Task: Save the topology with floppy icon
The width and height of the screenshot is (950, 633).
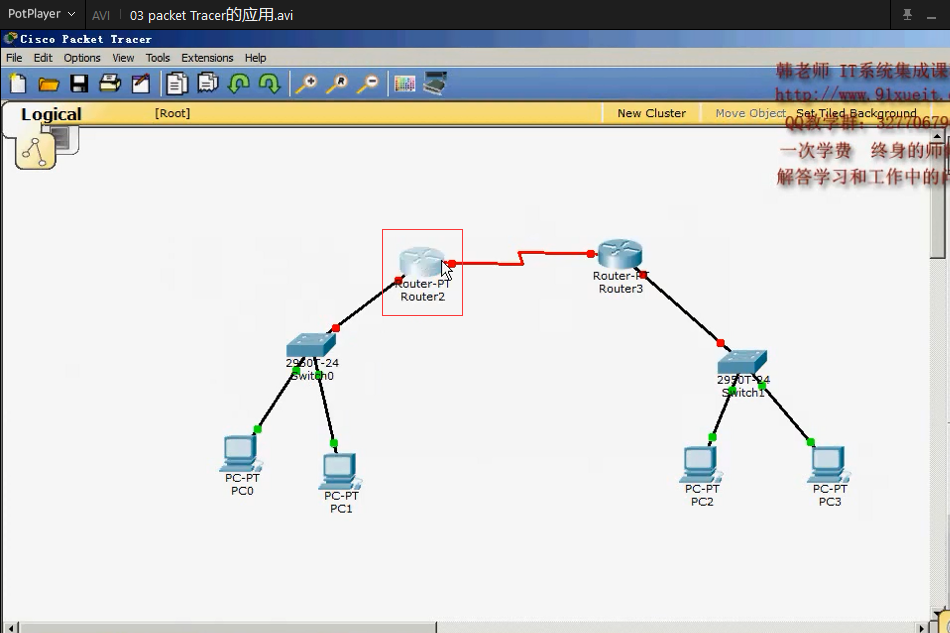Action: point(79,84)
